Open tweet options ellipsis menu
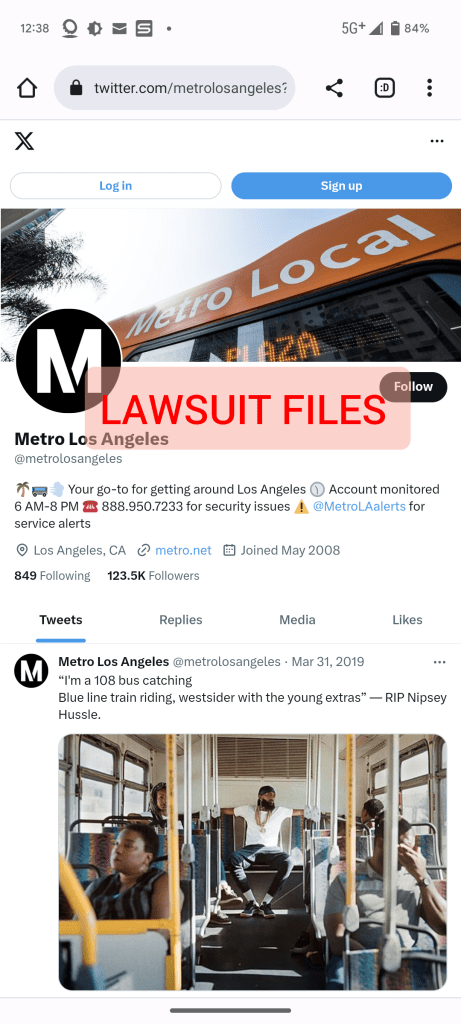 [x=439, y=662]
